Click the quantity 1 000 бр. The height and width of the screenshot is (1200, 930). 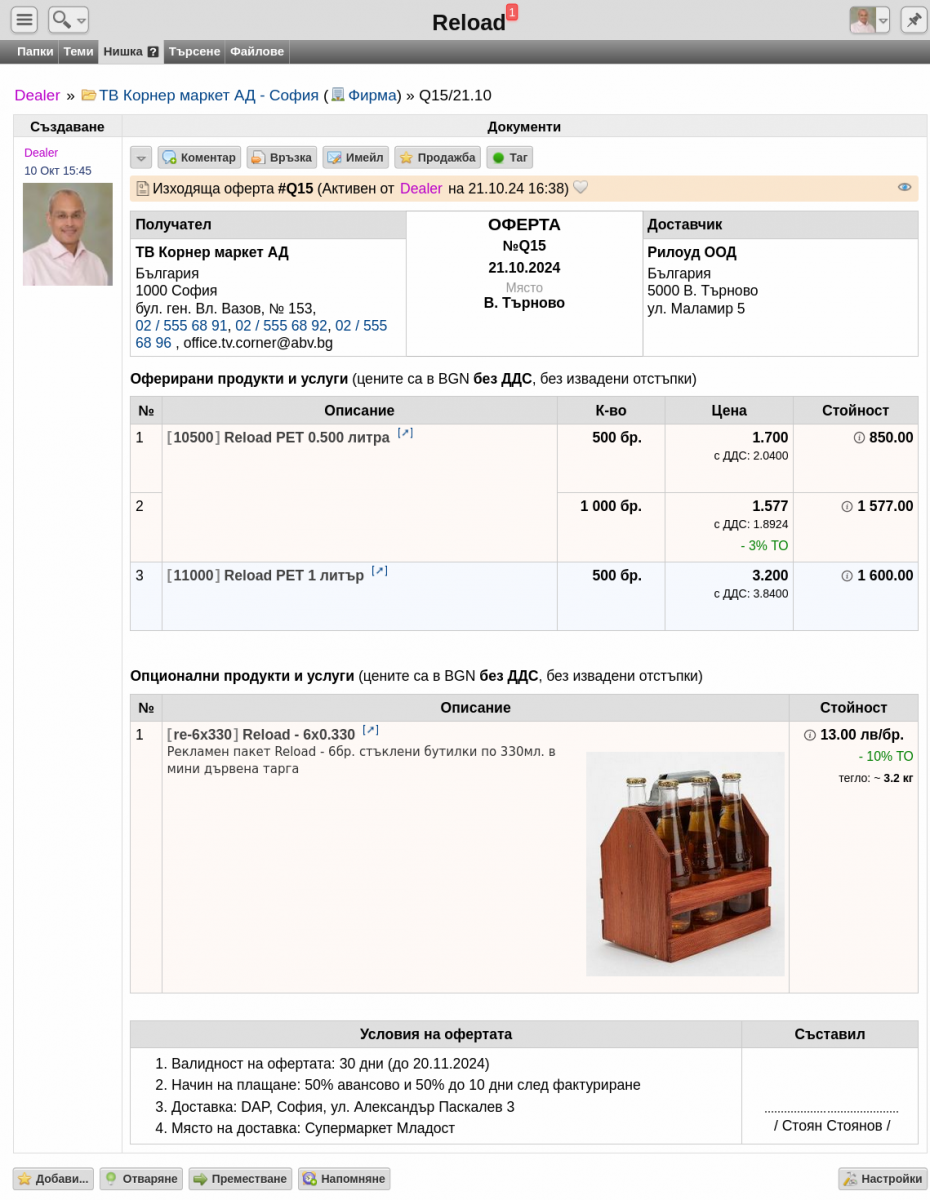pyautogui.click(x=611, y=507)
